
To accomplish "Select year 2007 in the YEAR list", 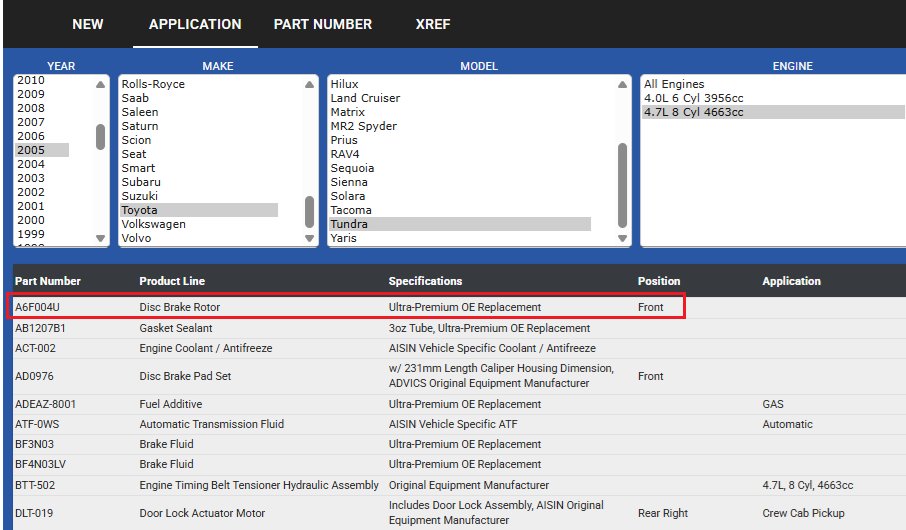I will click(x=31, y=122).
